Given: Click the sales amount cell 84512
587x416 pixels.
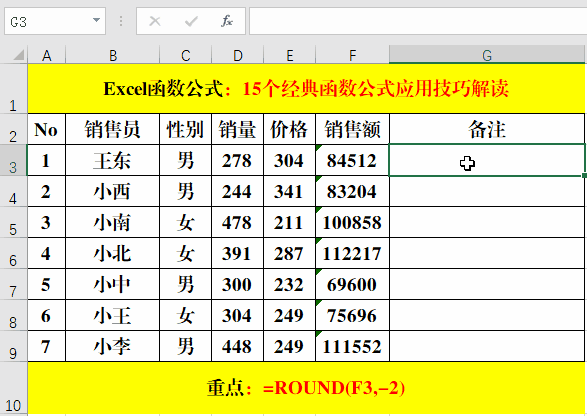Looking at the screenshot, I should (353, 161).
